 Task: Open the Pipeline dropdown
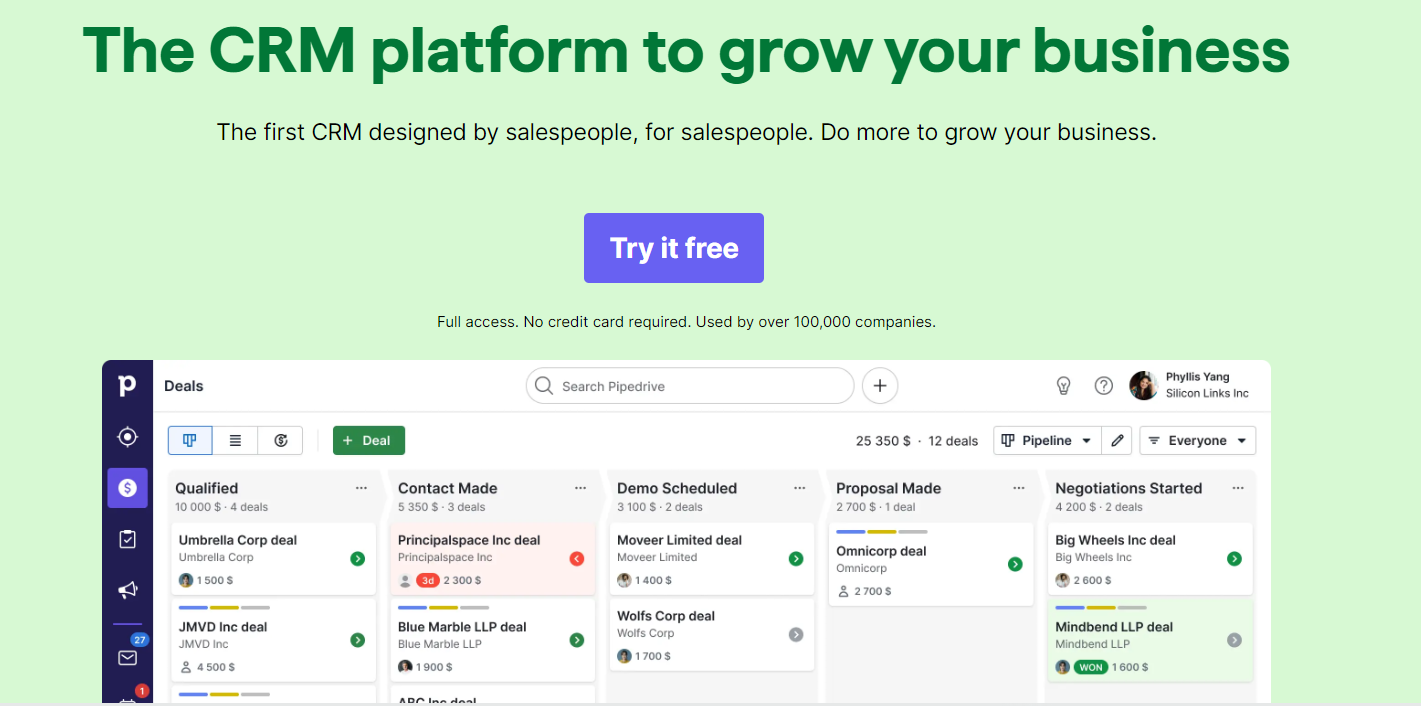click(1046, 440)
